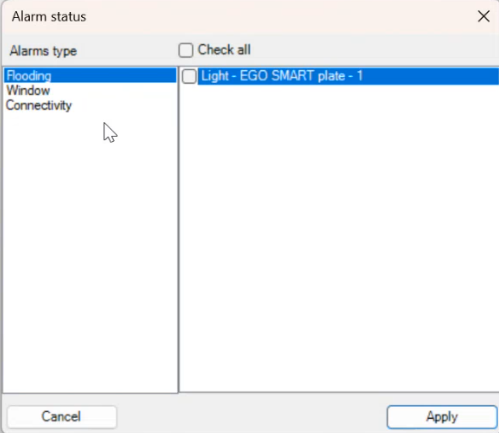Select the Light - EGO SMART plate - 1 row
Viewport: 499px width, 433px height.
tap(348, 76)
